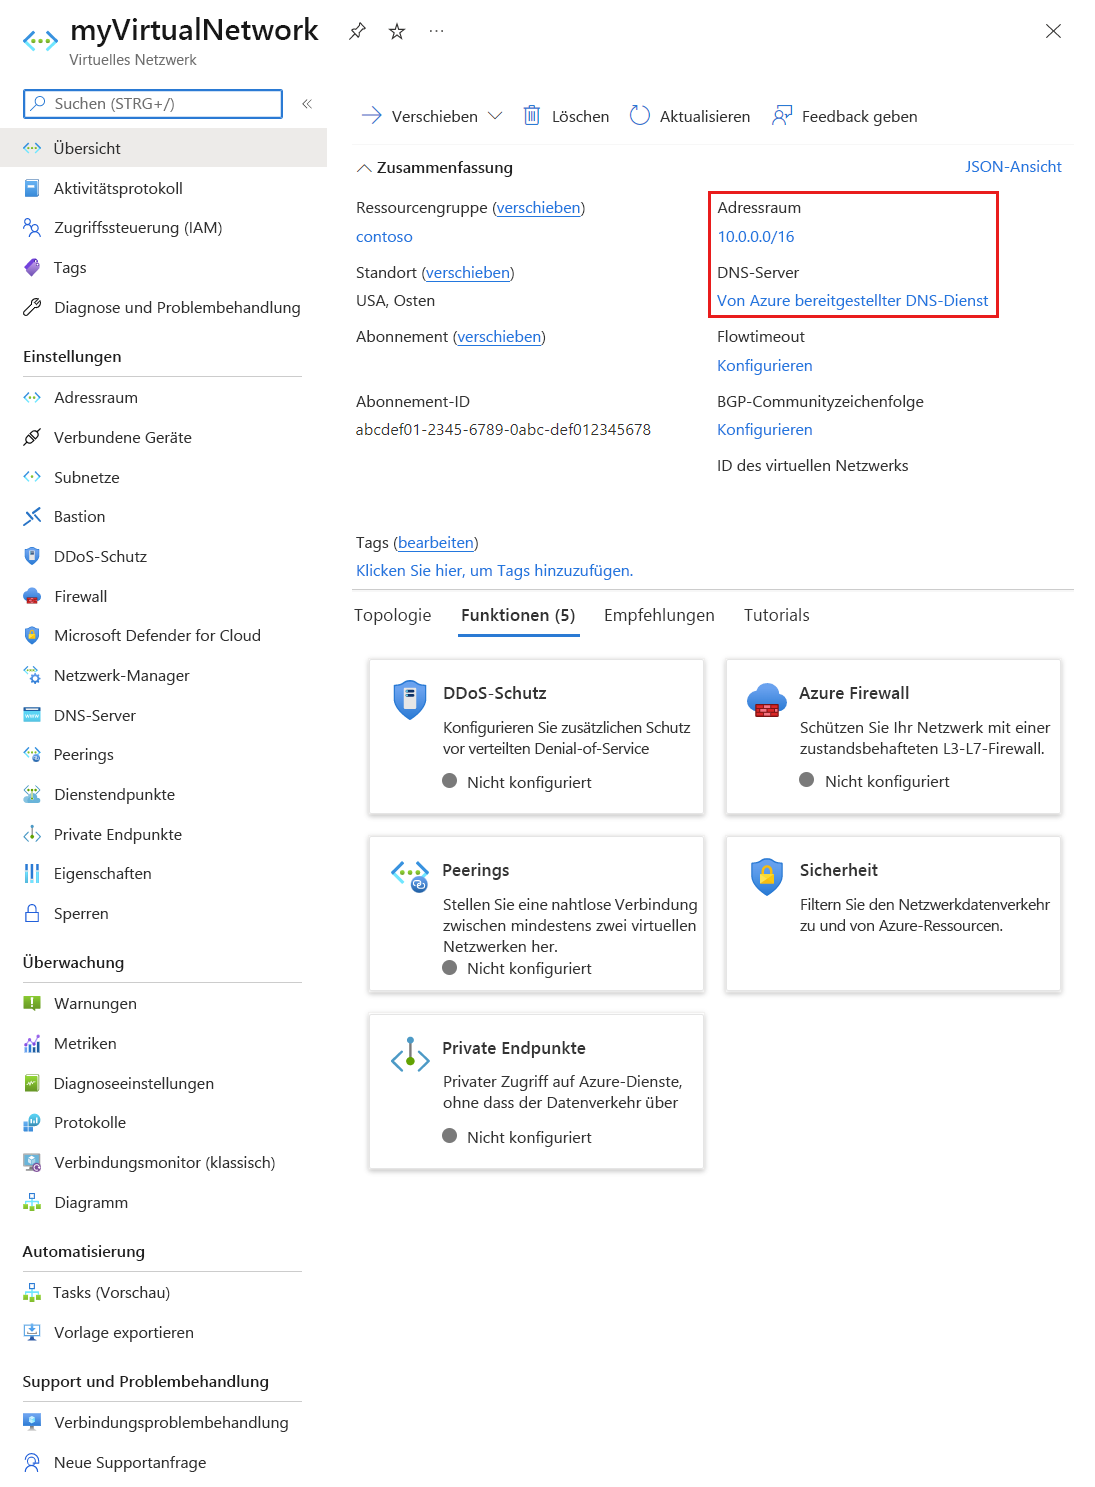
Task: Click the Zugriffssteuerung (IAM) icon
Action: [x=32, y=228]
